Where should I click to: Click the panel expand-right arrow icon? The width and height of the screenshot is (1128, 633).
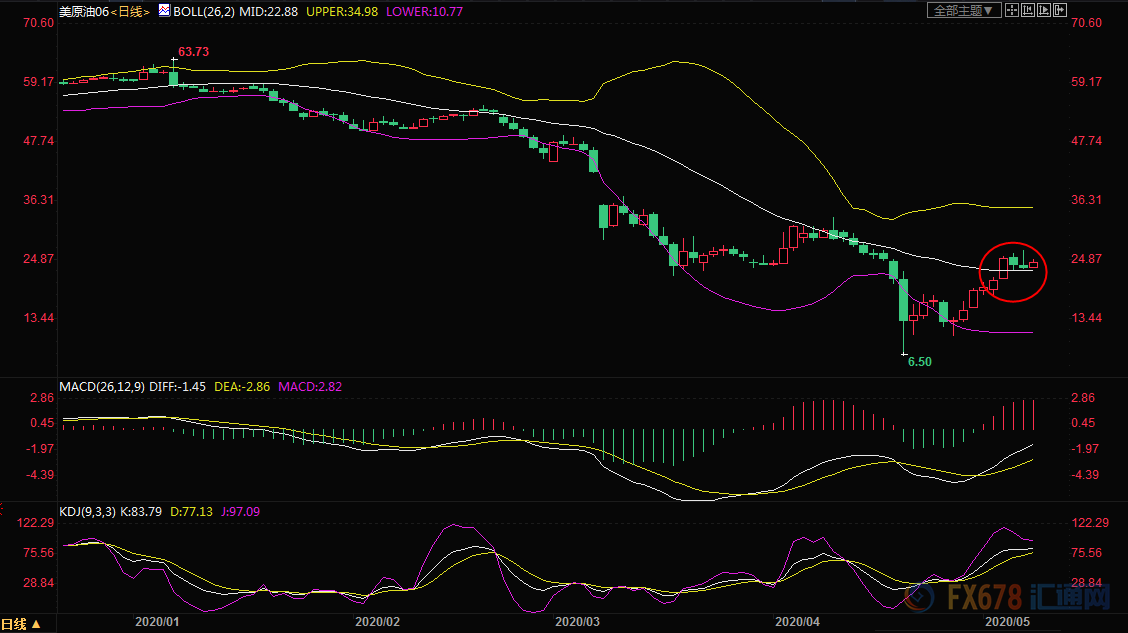[1059, 10]
